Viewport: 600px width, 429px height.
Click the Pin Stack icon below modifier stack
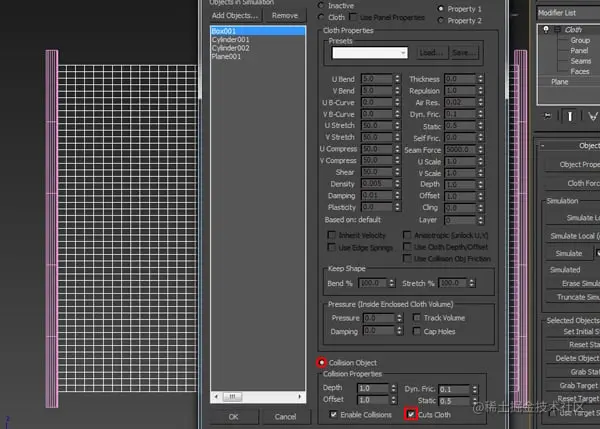[x=548, y=116]
